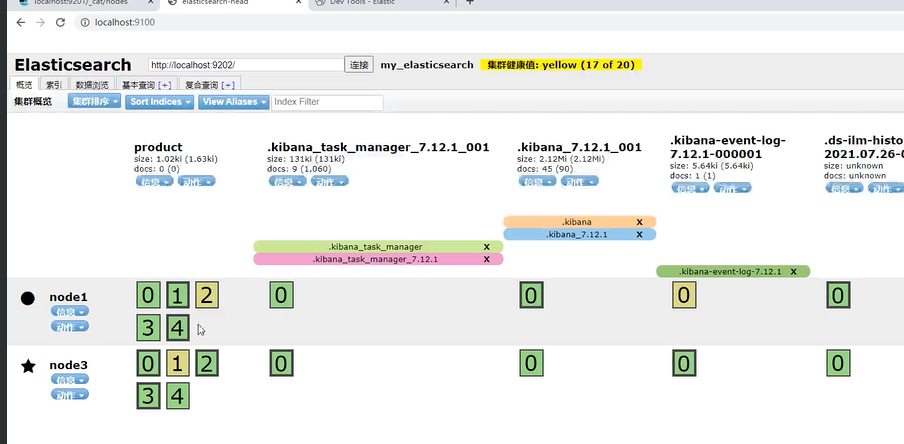Open the 概览 overview tab
The image size is (904, 444).
(24, 85)
